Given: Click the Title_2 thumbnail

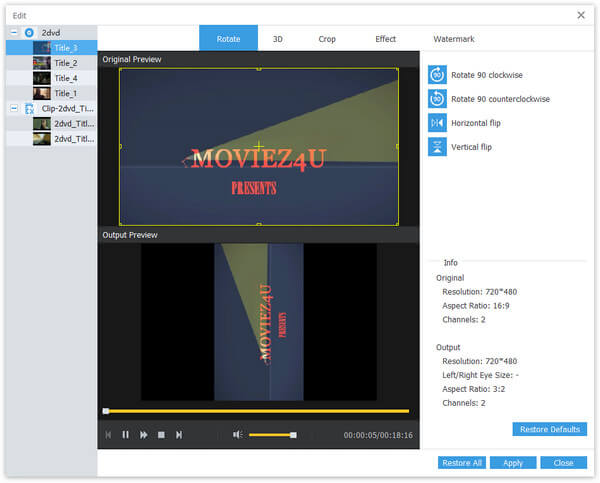Looking at the screenshot, I should pos(42,63).
